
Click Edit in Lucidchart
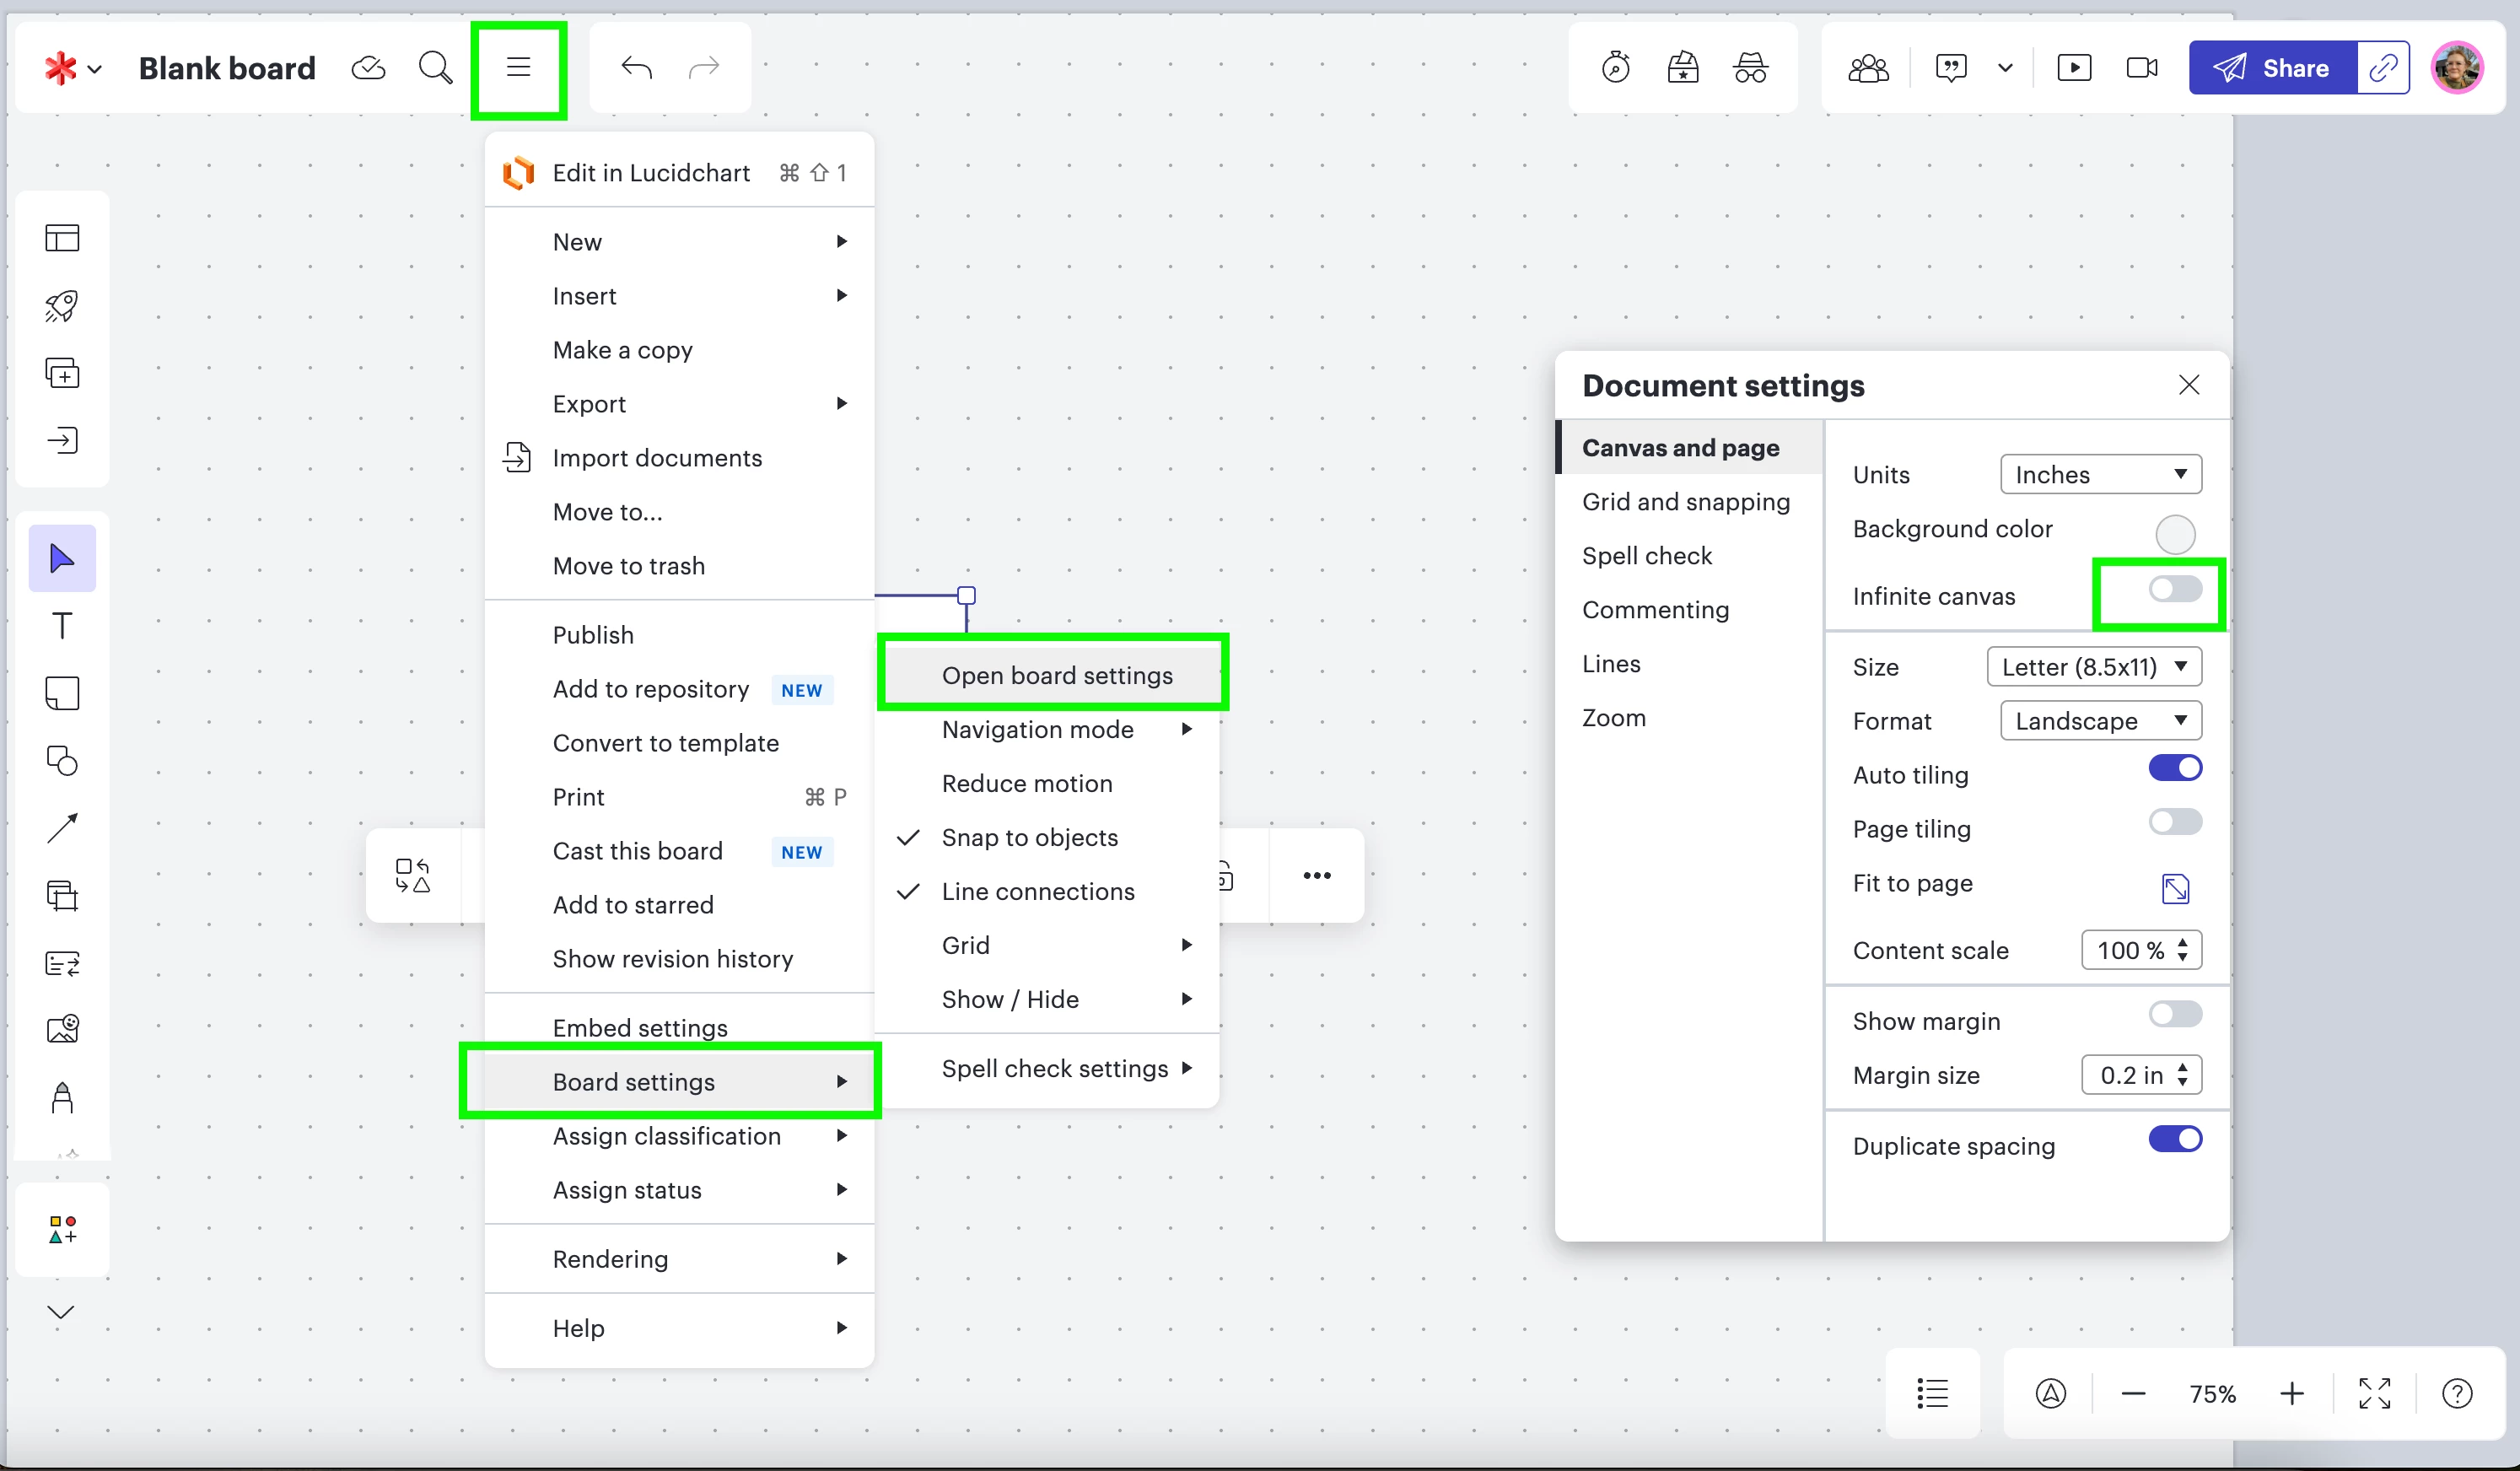[679, 173]
